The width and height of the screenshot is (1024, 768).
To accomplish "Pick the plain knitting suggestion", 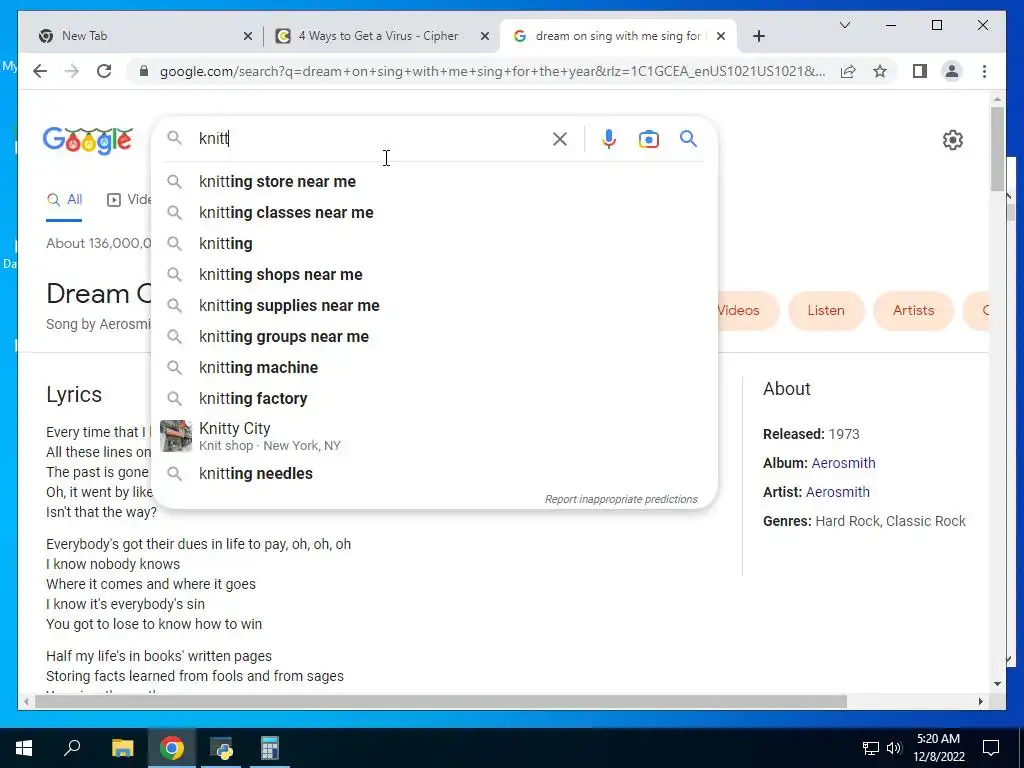I will coord(434,244).
